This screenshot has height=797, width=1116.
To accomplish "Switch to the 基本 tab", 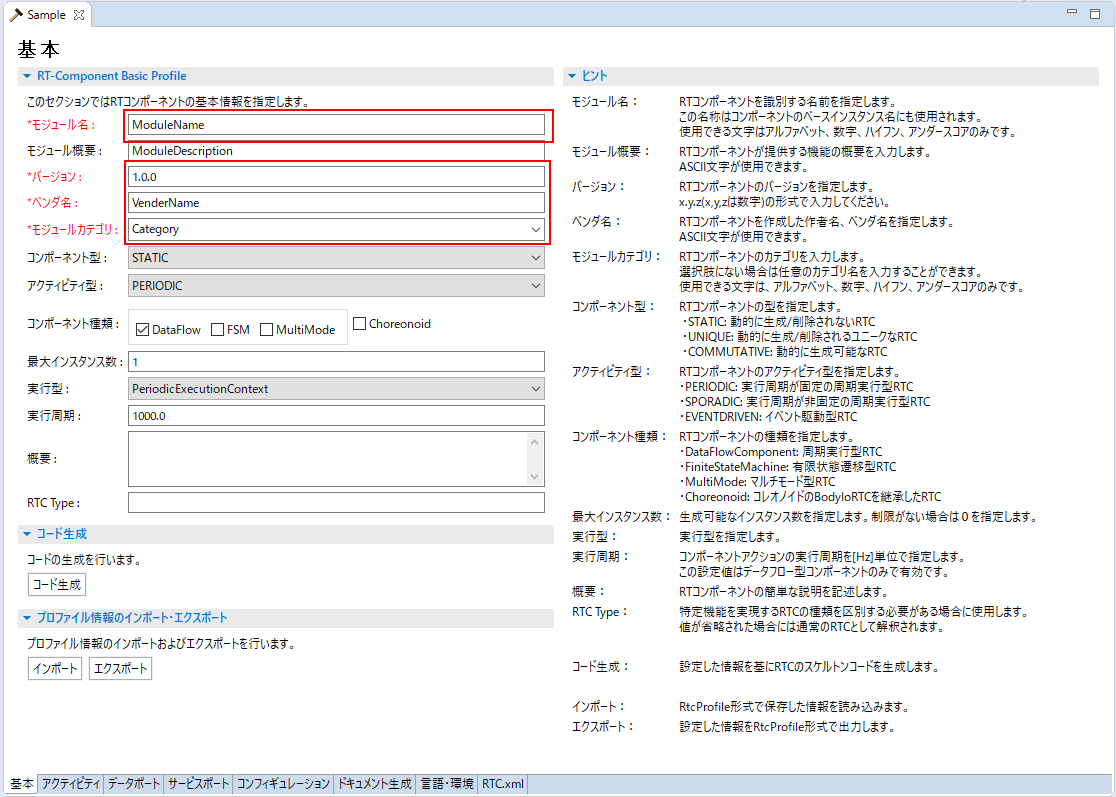I will click(21, 783).
